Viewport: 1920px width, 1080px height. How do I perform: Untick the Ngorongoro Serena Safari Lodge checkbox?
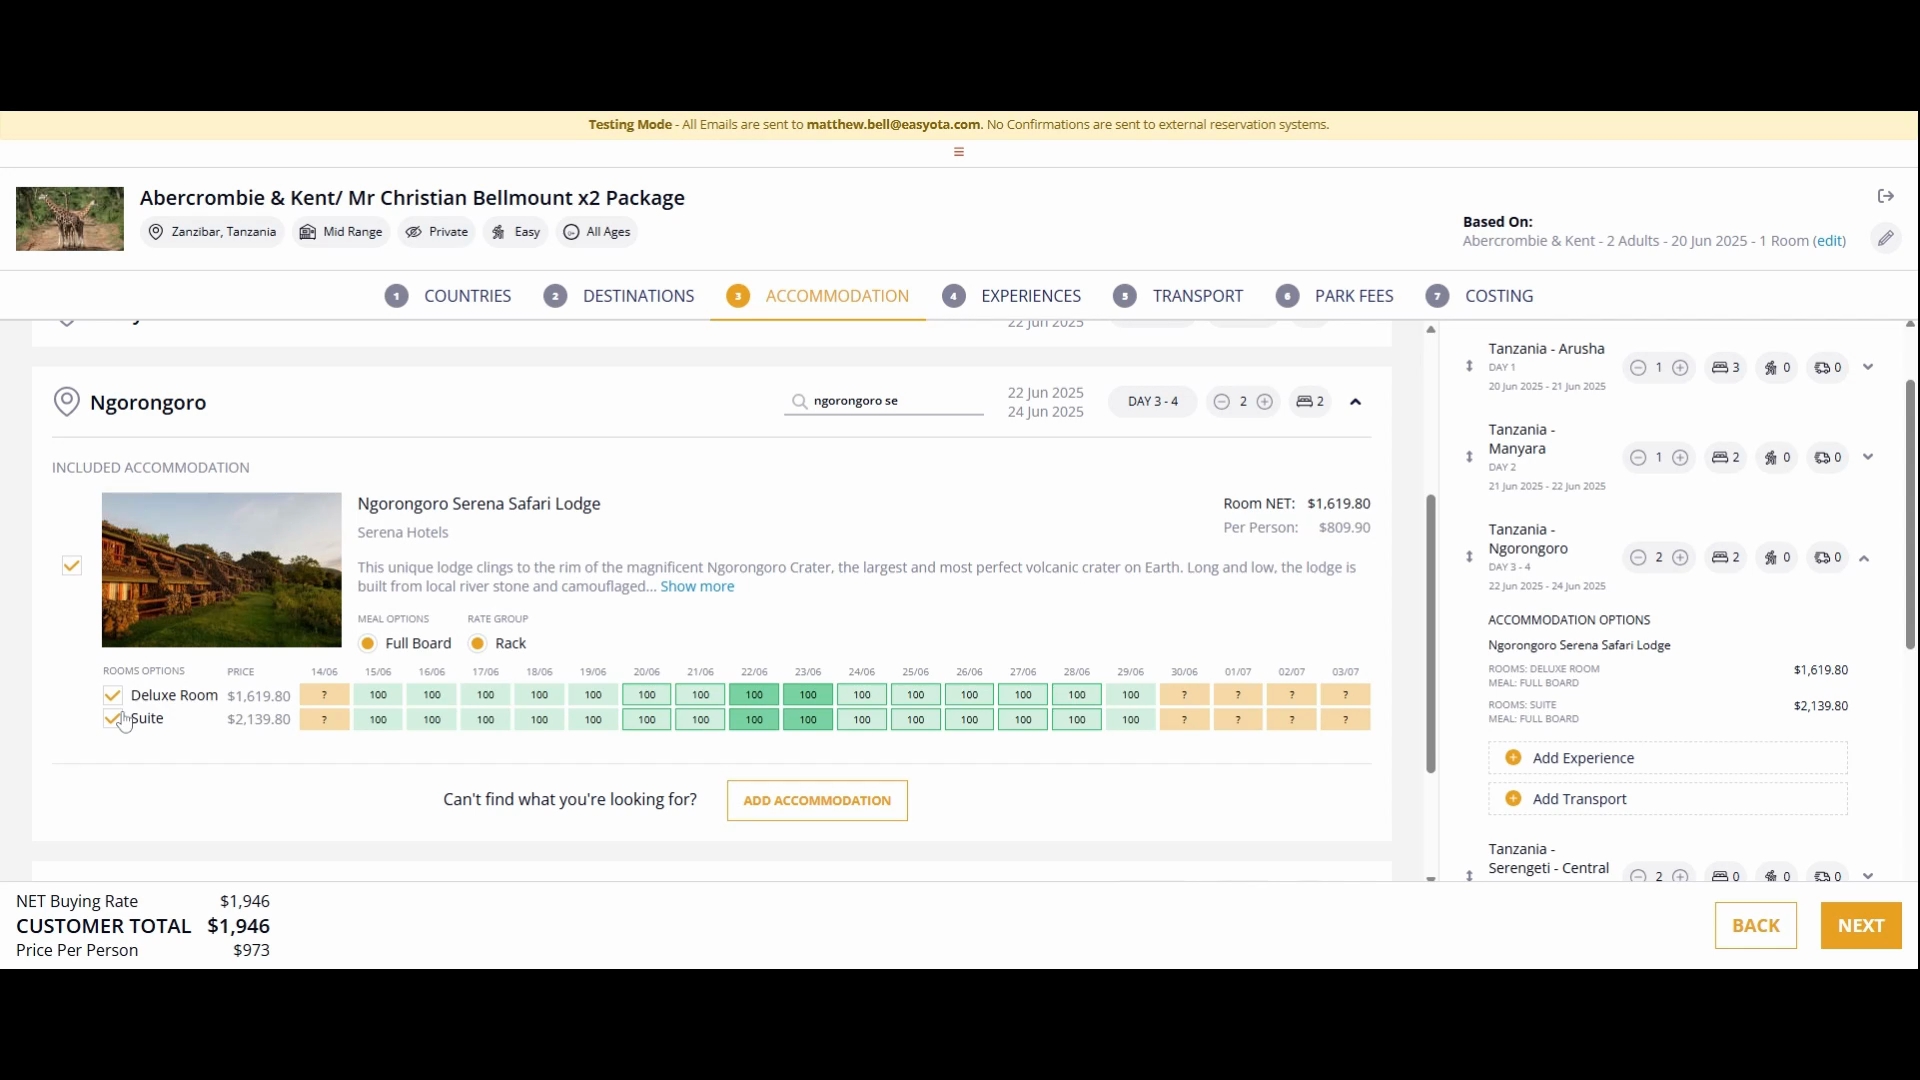[x=72, y=566]
